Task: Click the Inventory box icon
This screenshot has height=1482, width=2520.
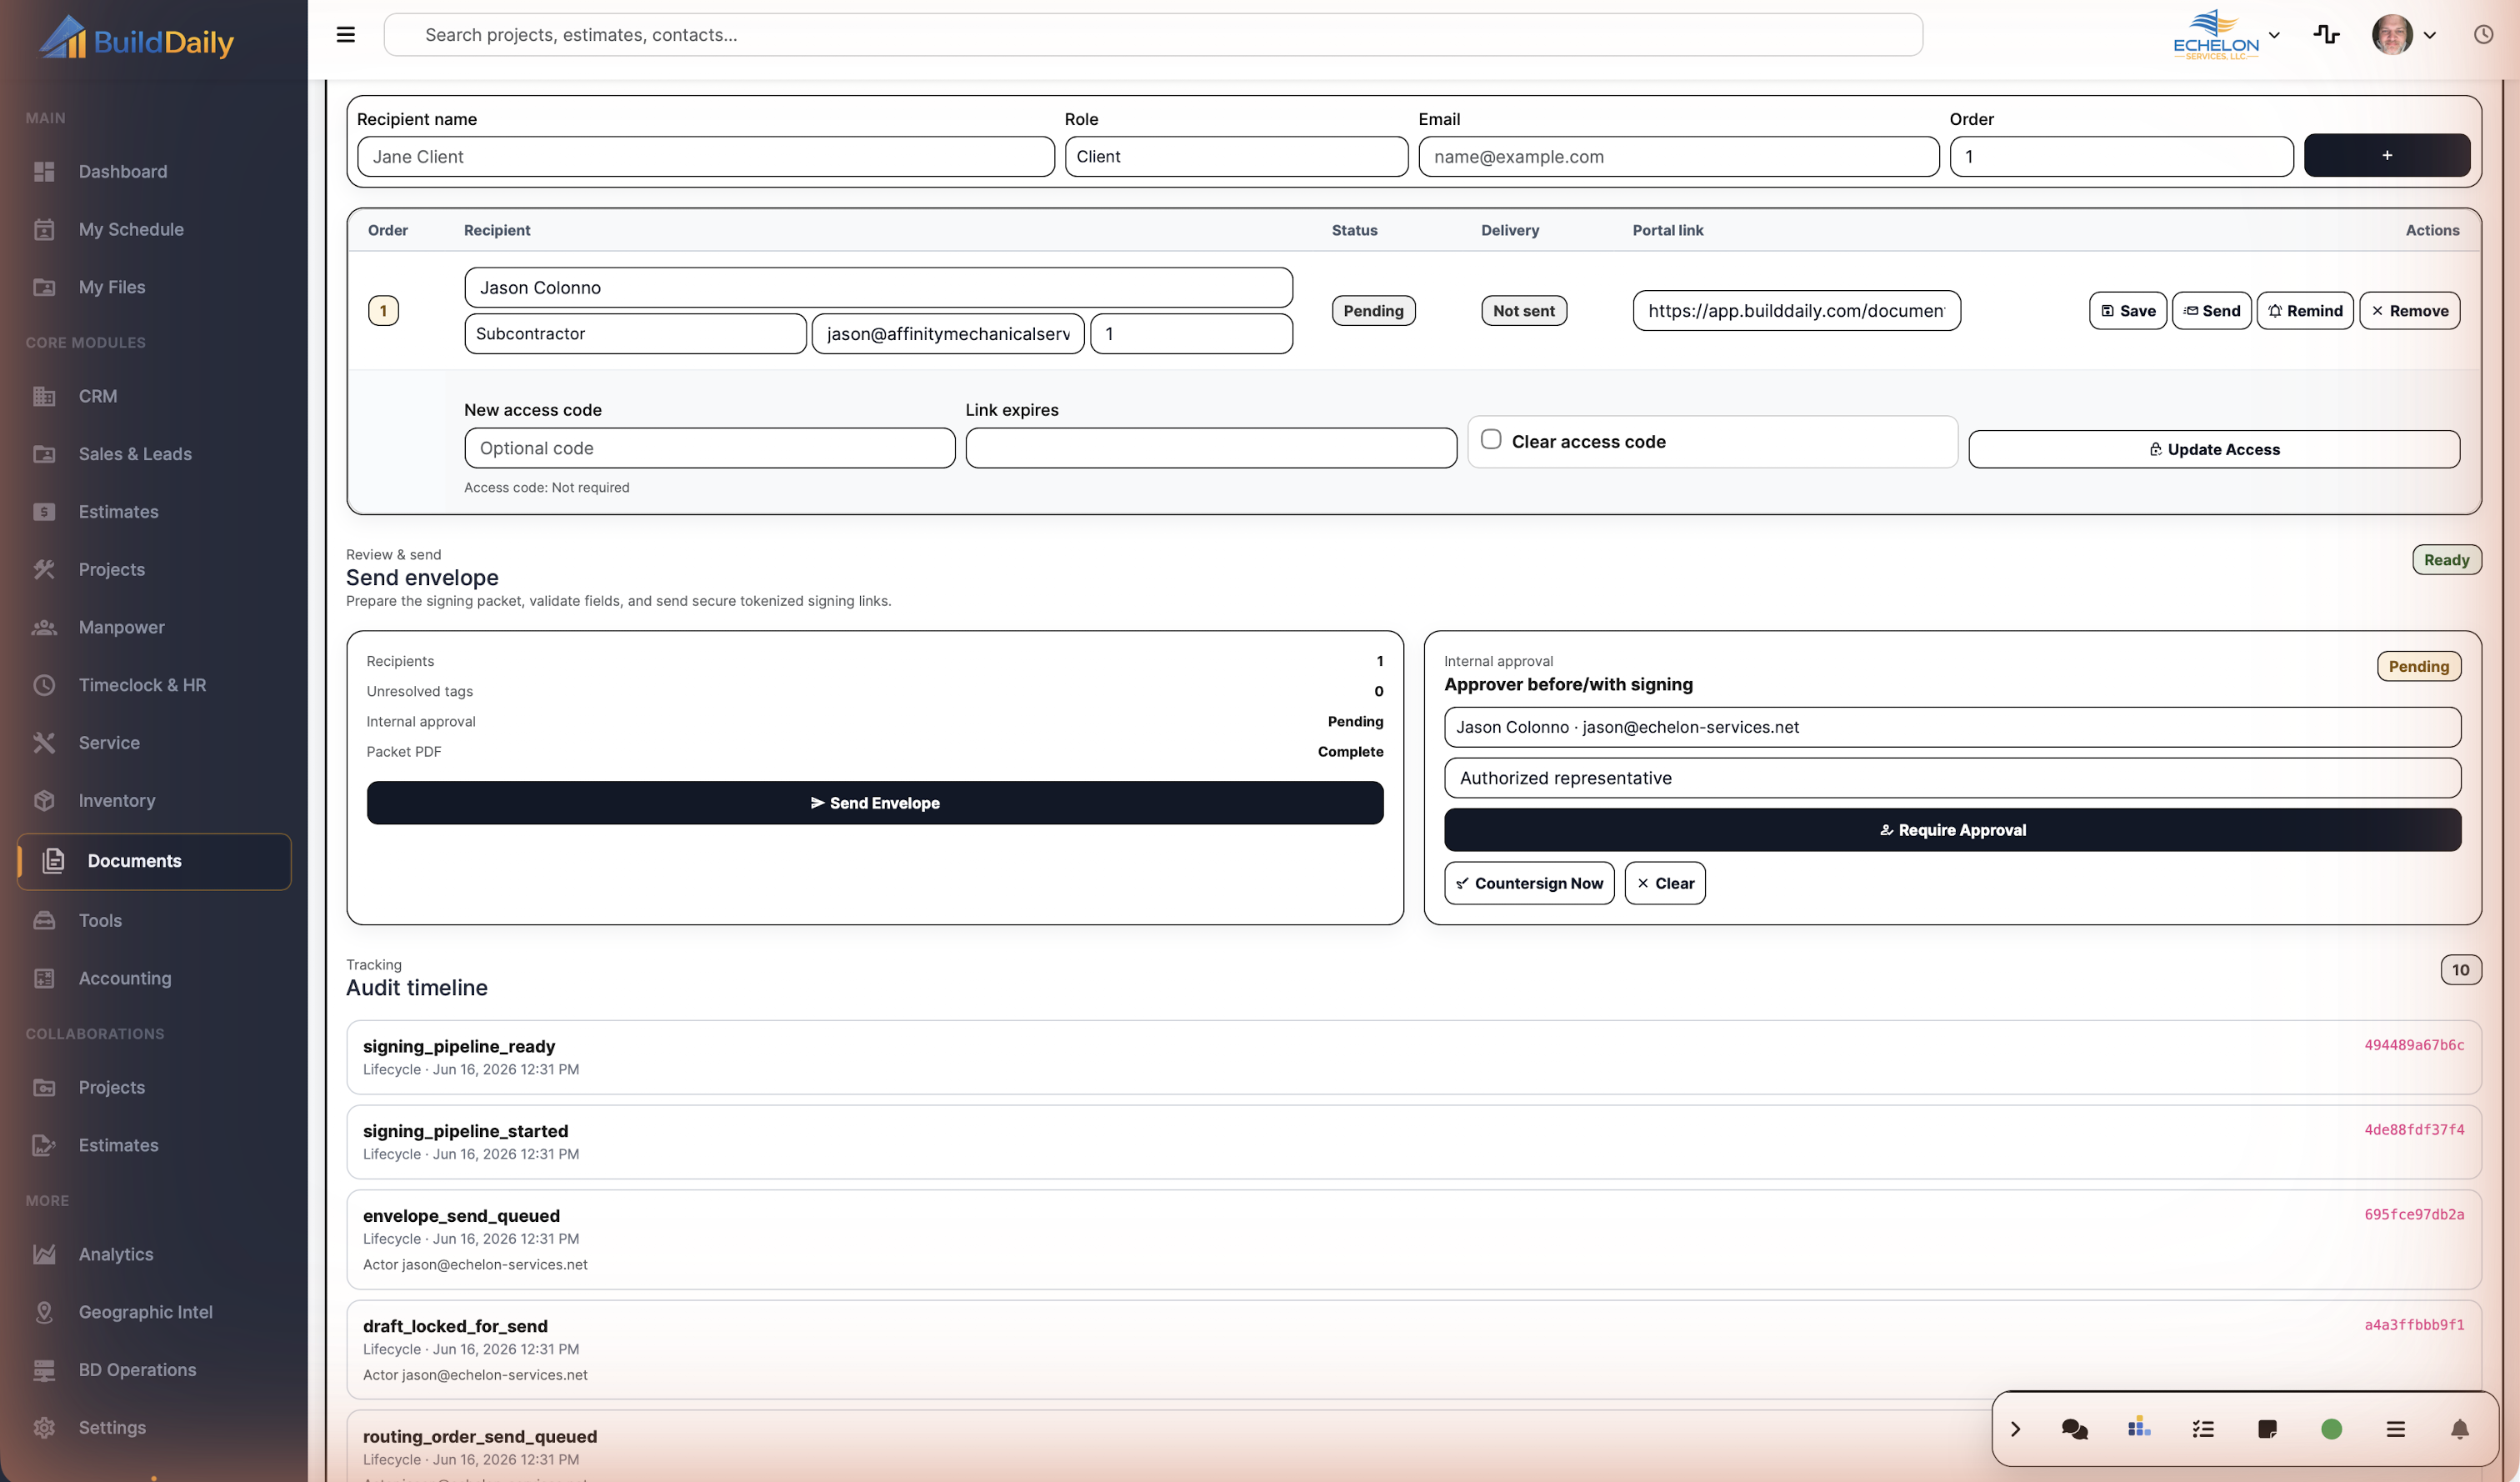Action: [44, 801]
